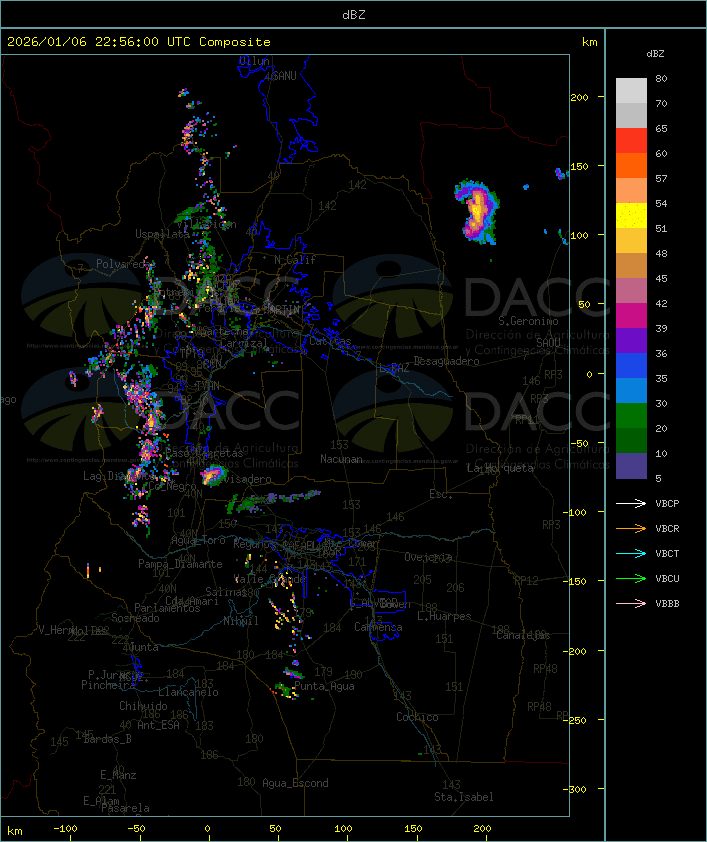Click the orange VBCR arrow icon

631,529
